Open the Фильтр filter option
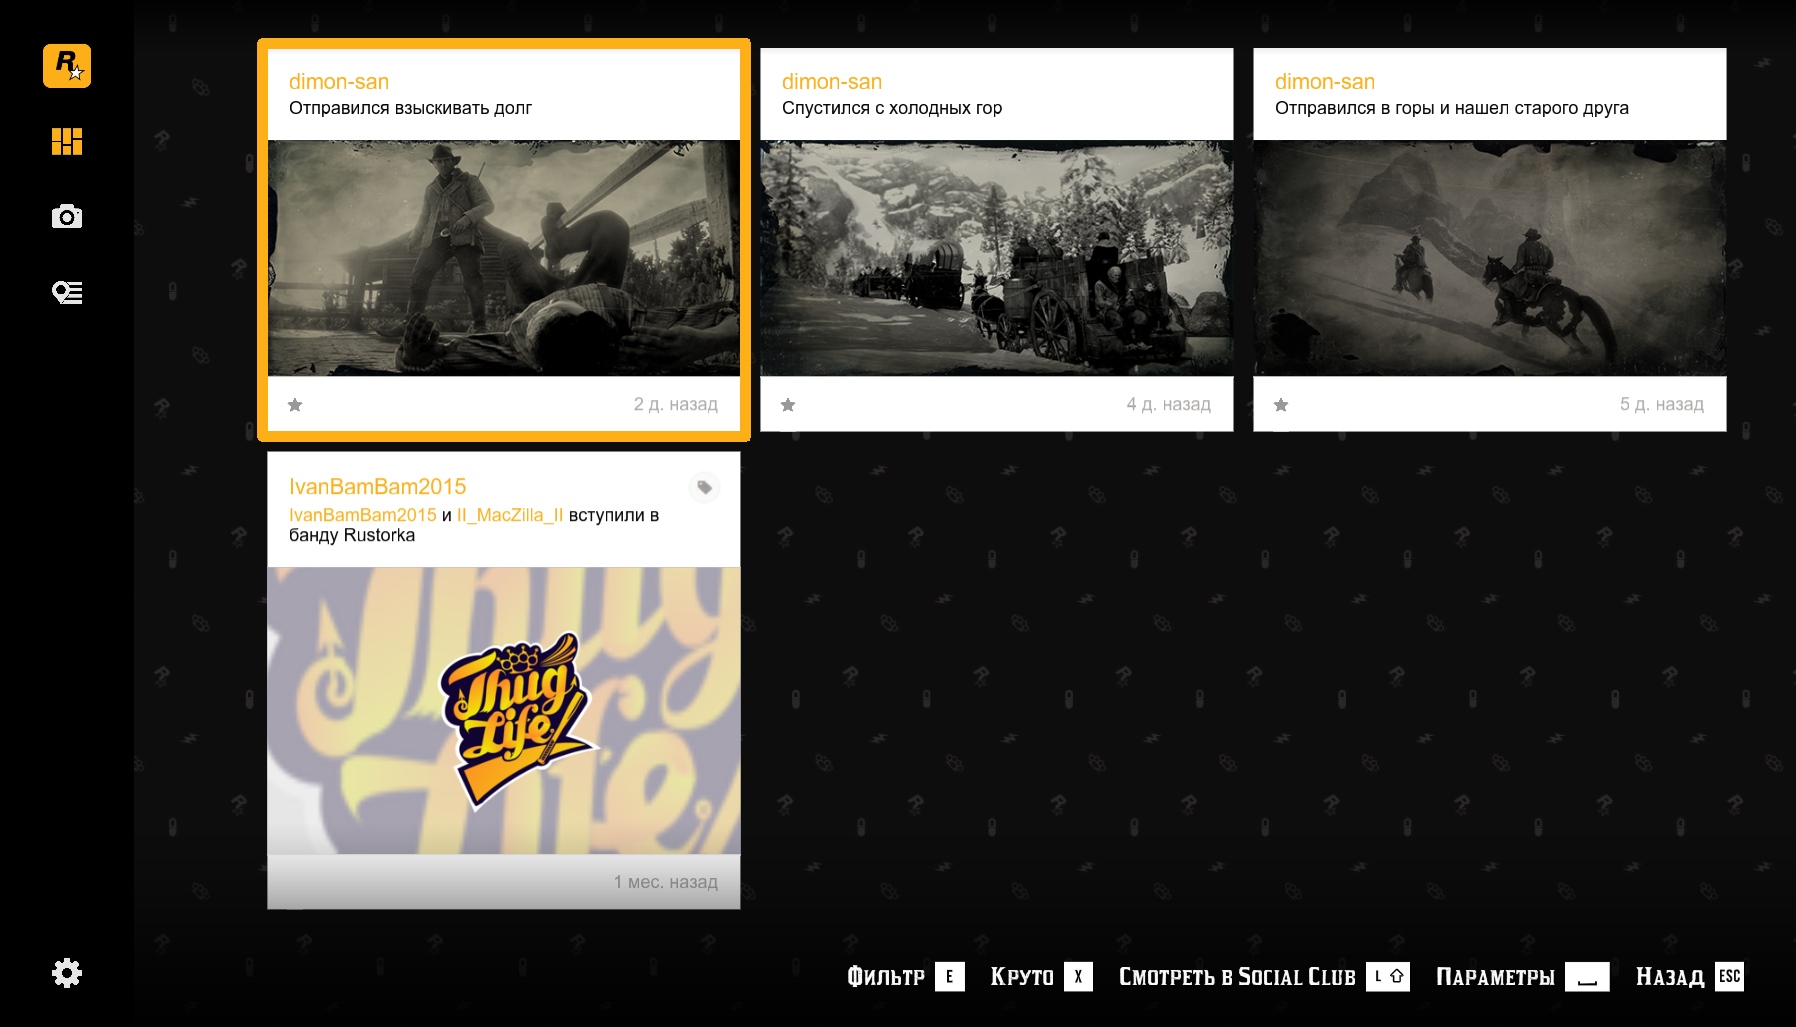Image resolution: width=1796 pixels, height=1027 pixels. [905, 977]
